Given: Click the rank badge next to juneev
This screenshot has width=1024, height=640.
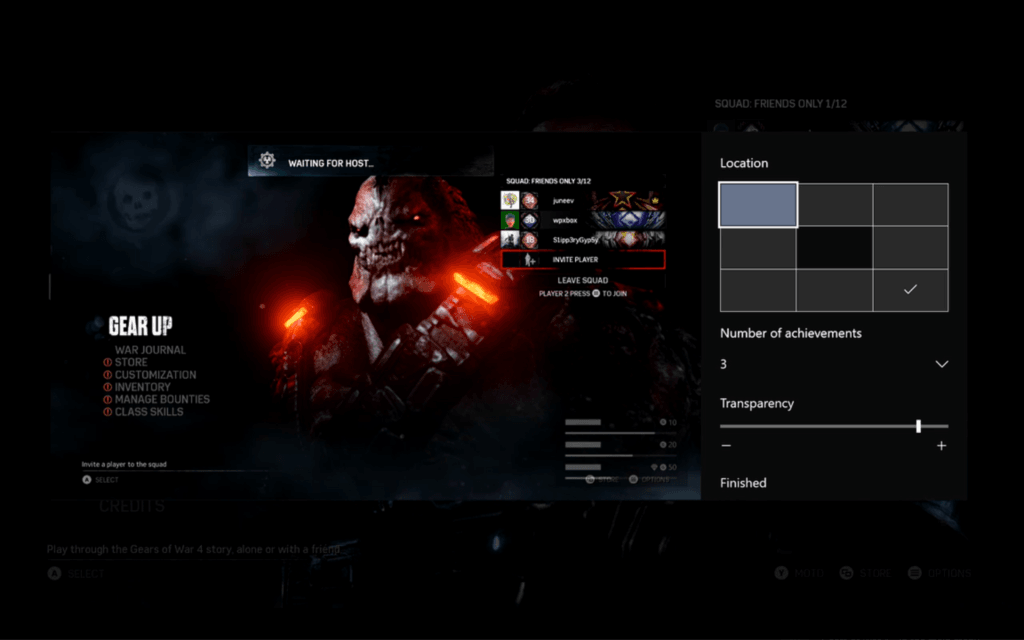Looking at the screenshot, I should (x=530, y=200).
